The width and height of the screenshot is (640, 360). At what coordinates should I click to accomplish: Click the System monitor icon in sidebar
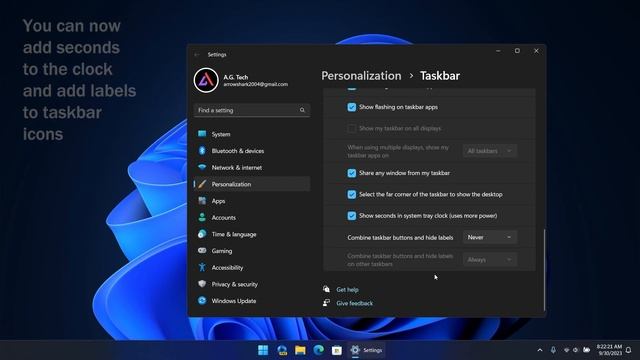pos(202,133)
